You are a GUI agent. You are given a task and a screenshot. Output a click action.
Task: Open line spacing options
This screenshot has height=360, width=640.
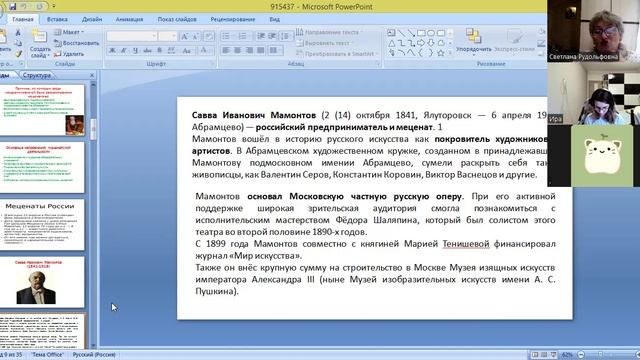click(x=287, y=37)
